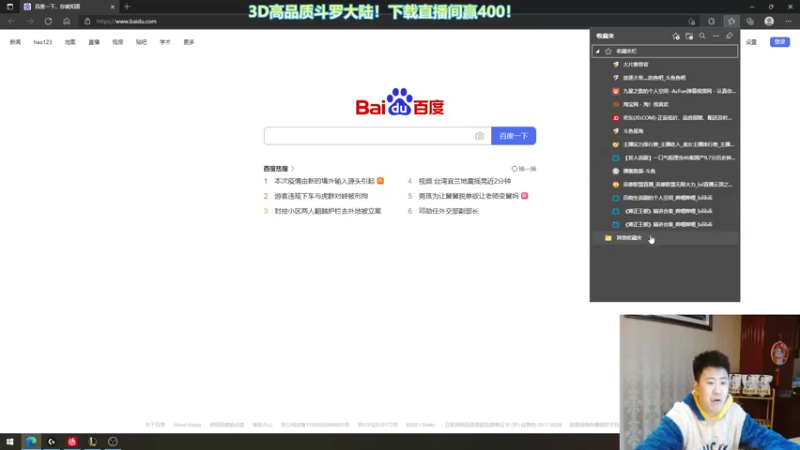Go to the browser home page icon
The width and height of the screenshot is (800, 450).
(x=67, y=21)
